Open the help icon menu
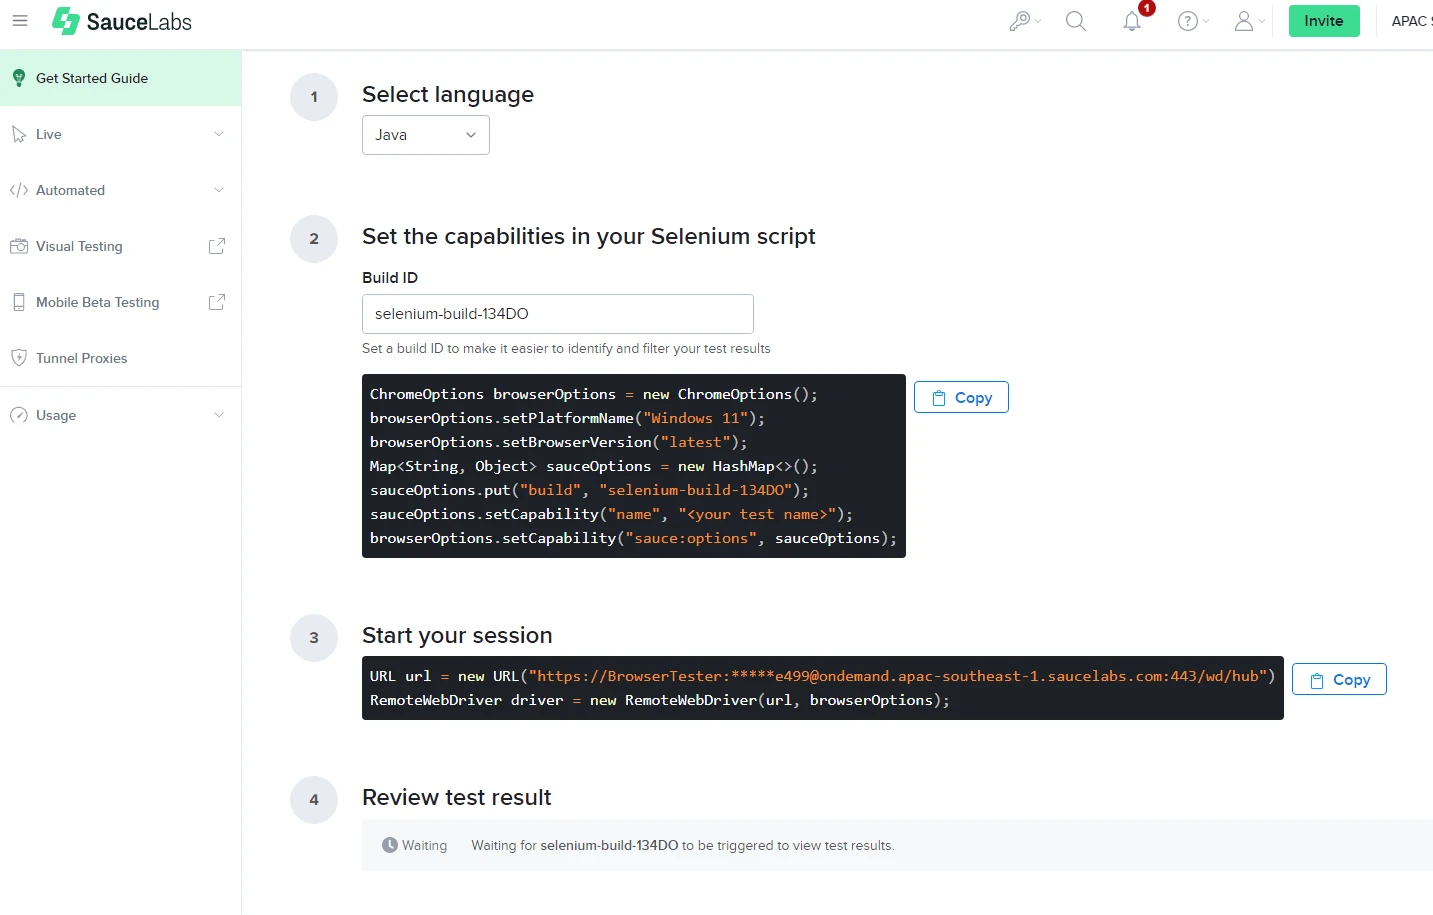The image size is (1433, 915). [1189, 21]
